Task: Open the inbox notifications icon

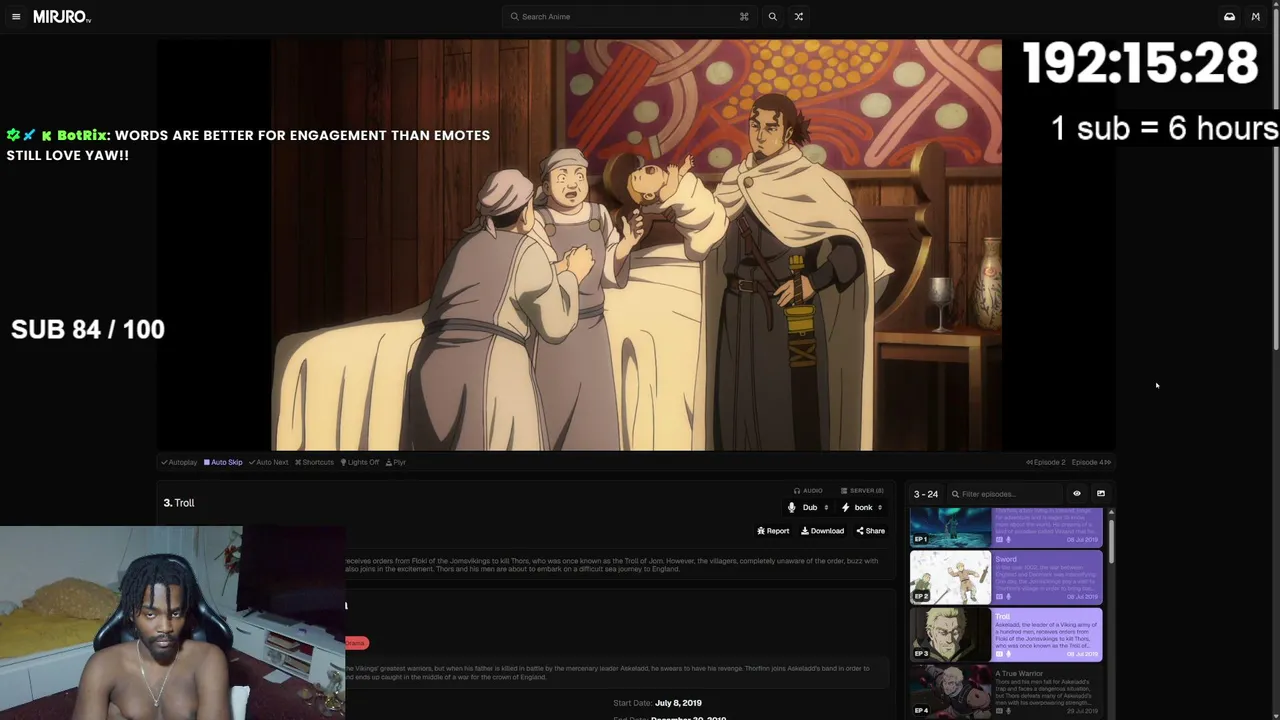Action: [1229, 17]
